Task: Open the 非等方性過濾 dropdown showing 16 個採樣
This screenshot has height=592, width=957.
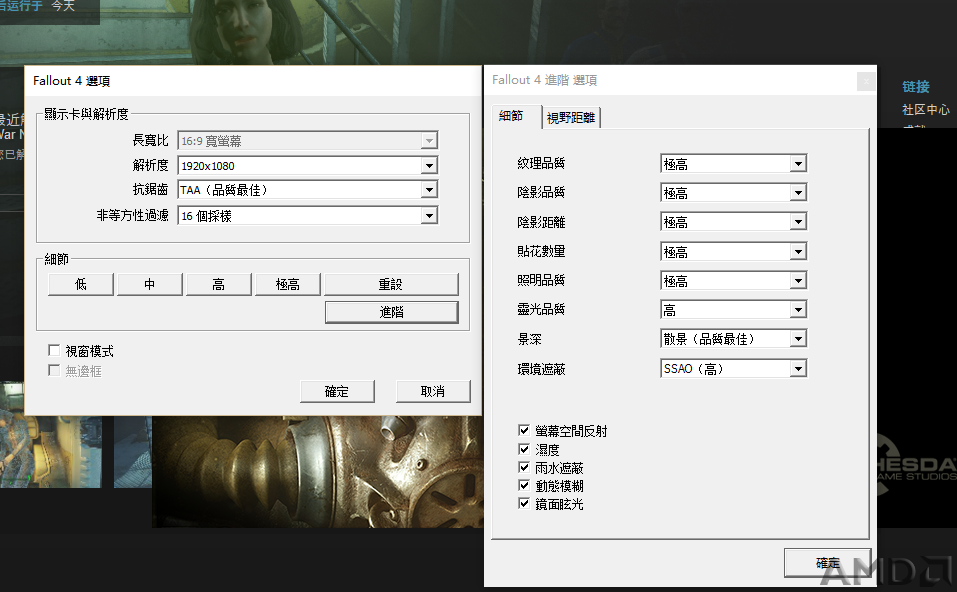Action: [308, 215]
